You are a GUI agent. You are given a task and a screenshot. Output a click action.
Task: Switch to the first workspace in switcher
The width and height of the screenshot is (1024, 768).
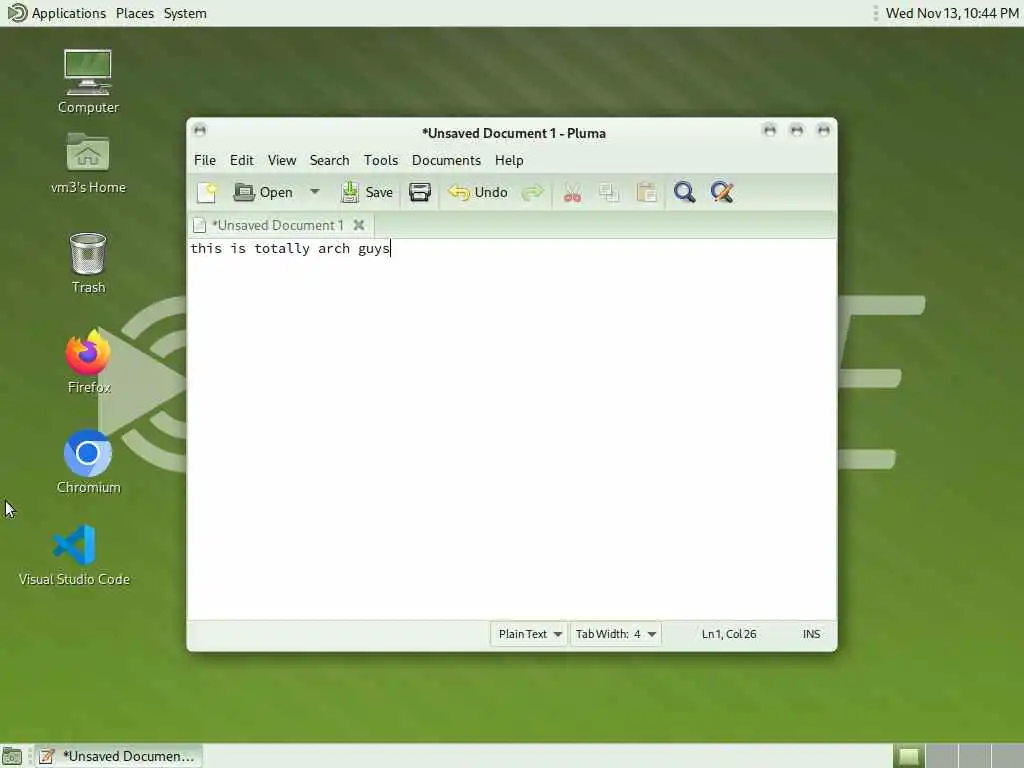point(908,756)
